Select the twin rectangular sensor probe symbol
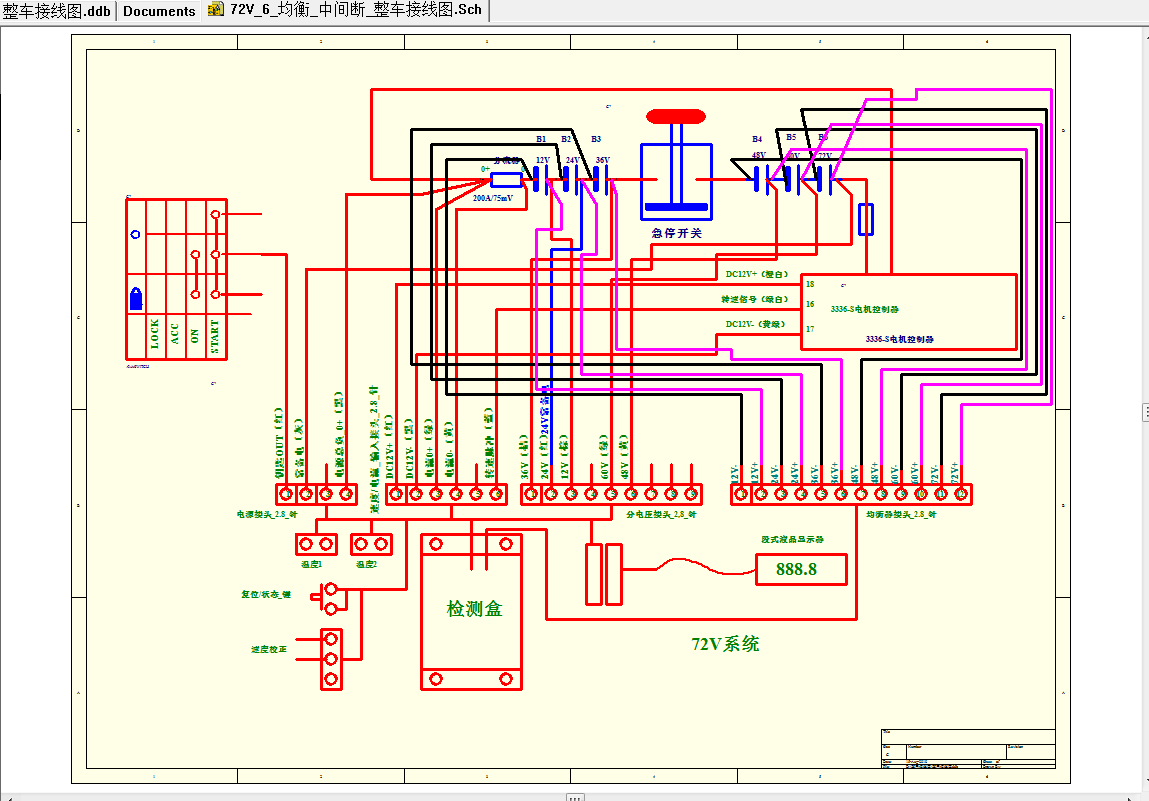This screenshot has width=1149, height=801. [604, 574]
